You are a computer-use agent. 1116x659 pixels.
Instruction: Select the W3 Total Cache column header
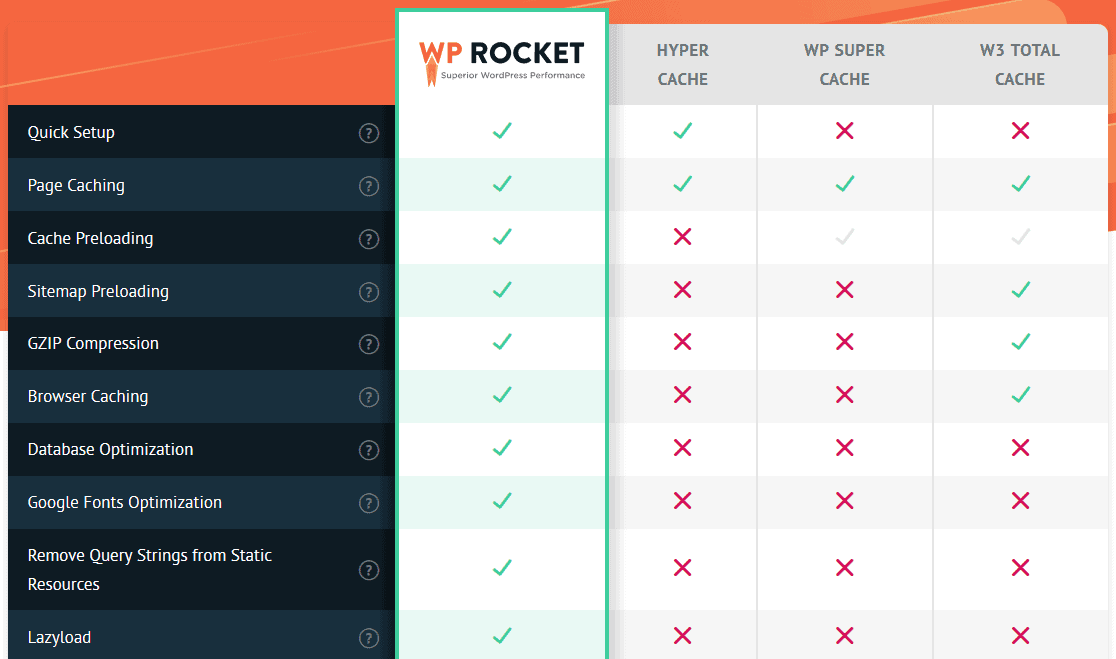pos(1020,65)
